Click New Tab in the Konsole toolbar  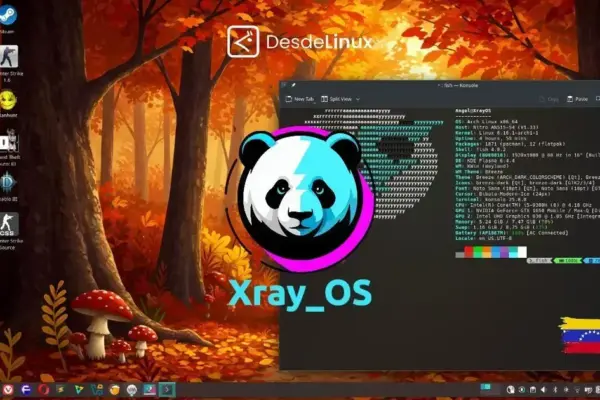pos(300,99)
